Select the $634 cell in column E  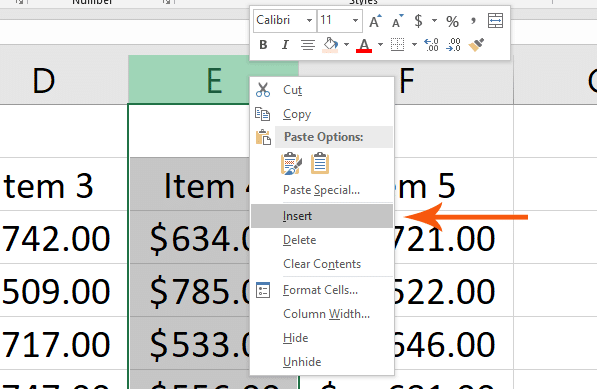click(190, 238)
